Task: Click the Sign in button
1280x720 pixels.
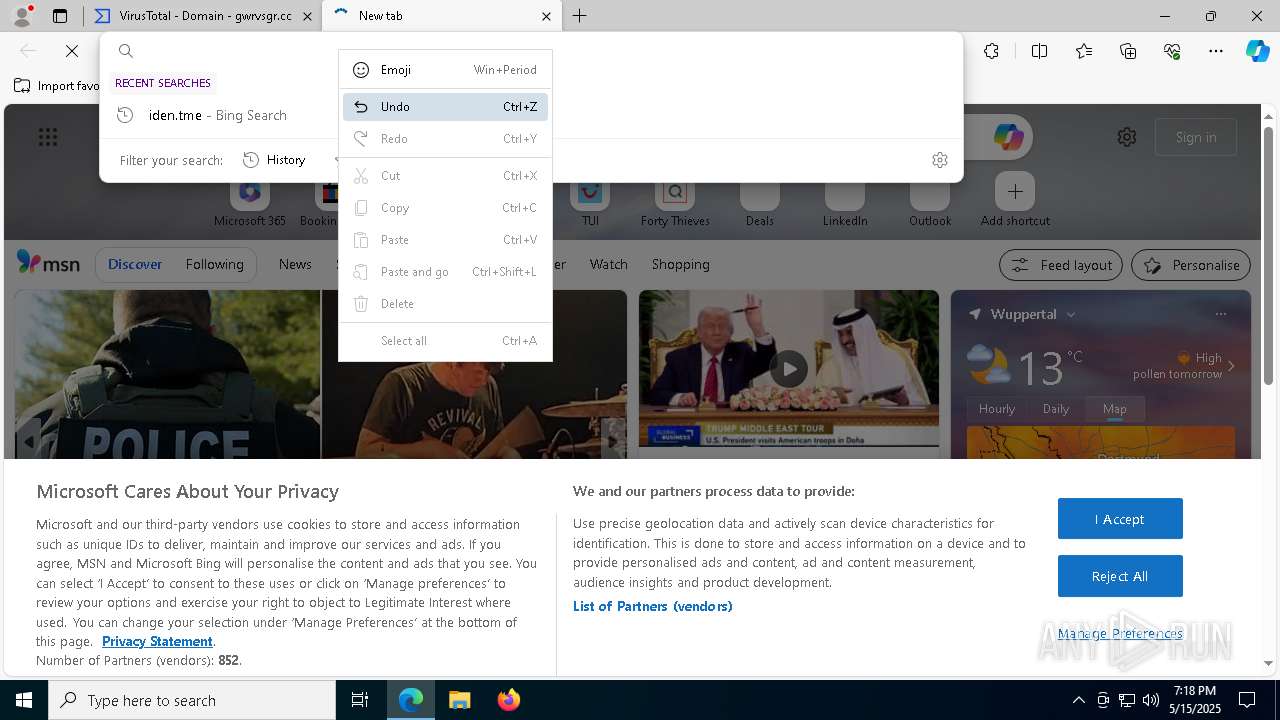Action: (x=1196, y=137)
